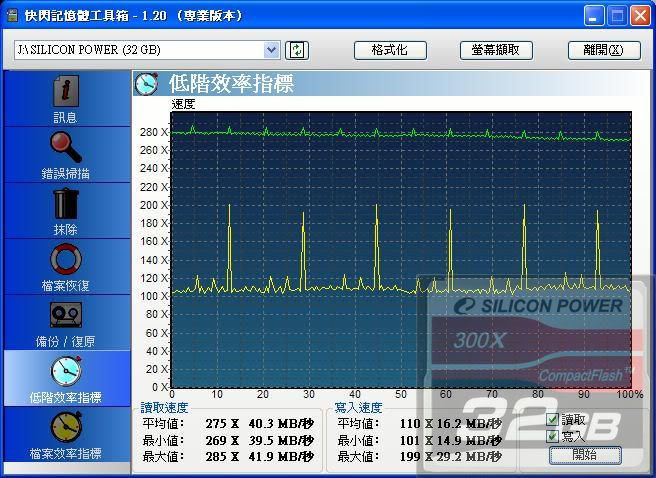
Task: Click the 訊息 sidebar label
Action: point(65,118)
